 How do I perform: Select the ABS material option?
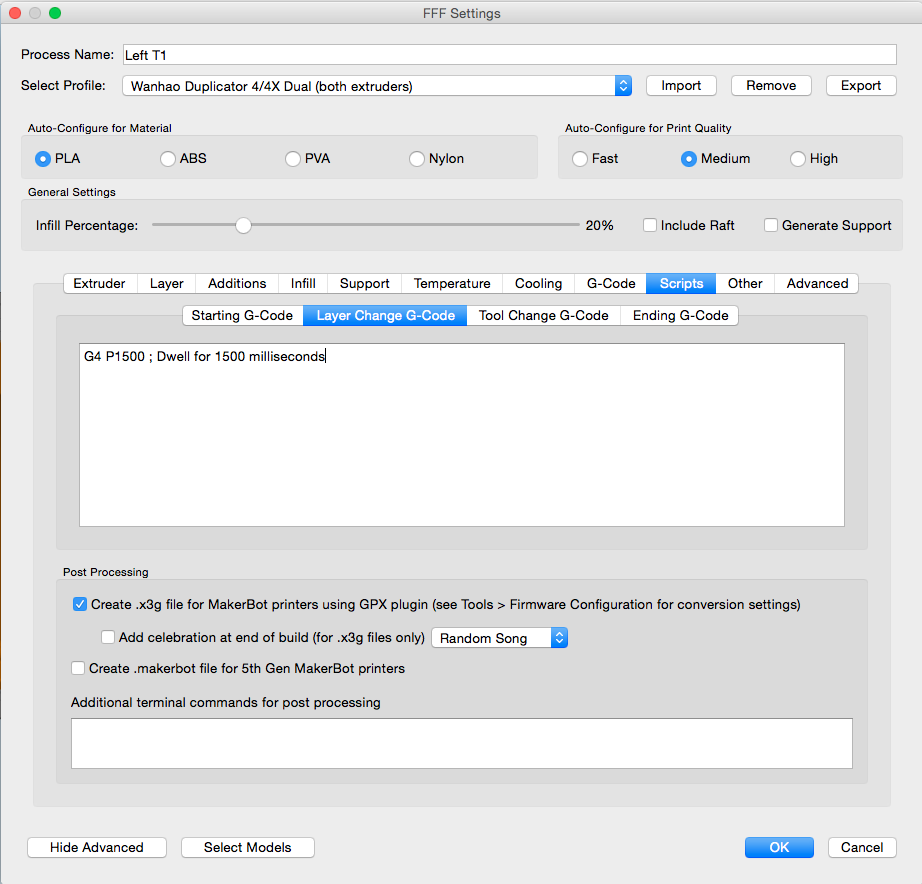tap(168, 159)
